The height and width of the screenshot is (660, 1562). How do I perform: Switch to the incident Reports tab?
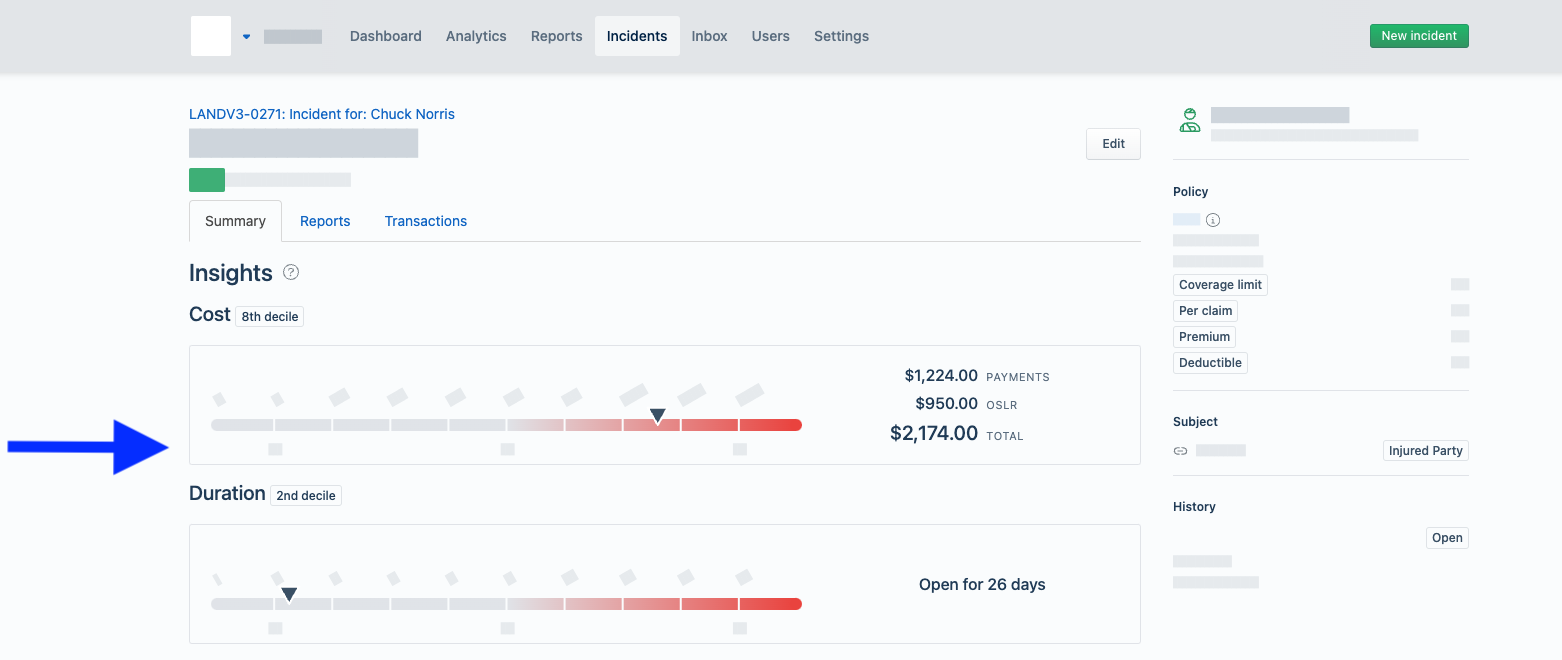pyautogui.click(x=325, y=221)
